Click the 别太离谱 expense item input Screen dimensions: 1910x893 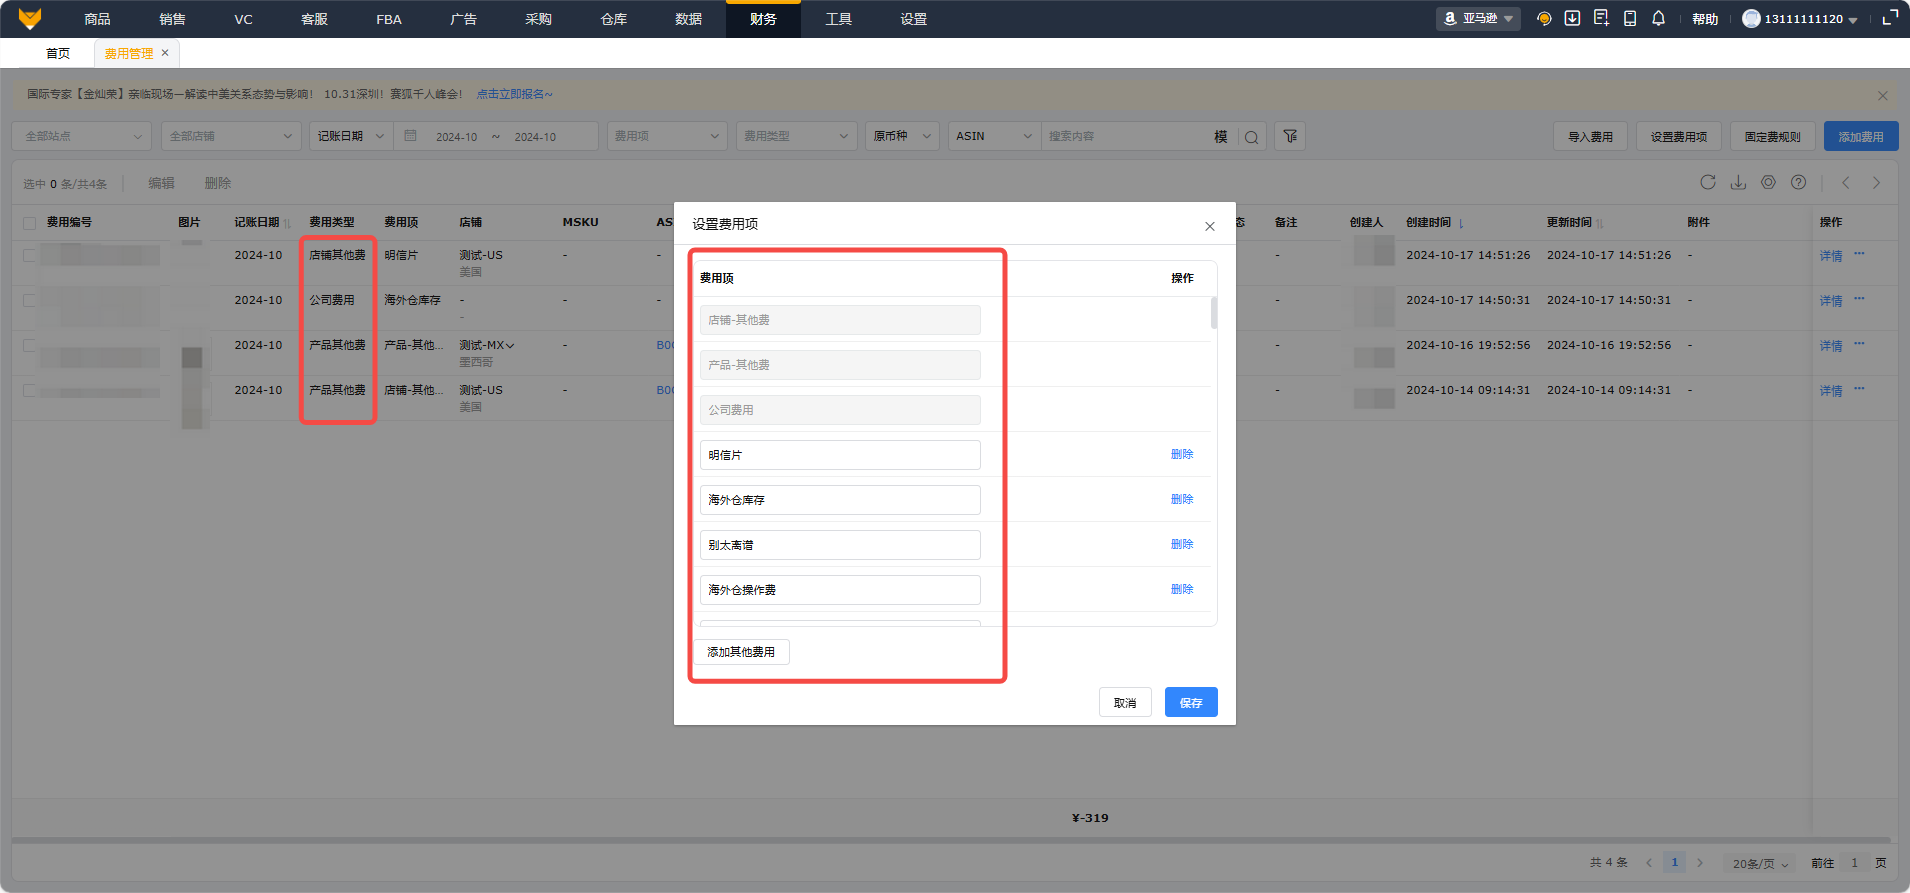[840, 545]
